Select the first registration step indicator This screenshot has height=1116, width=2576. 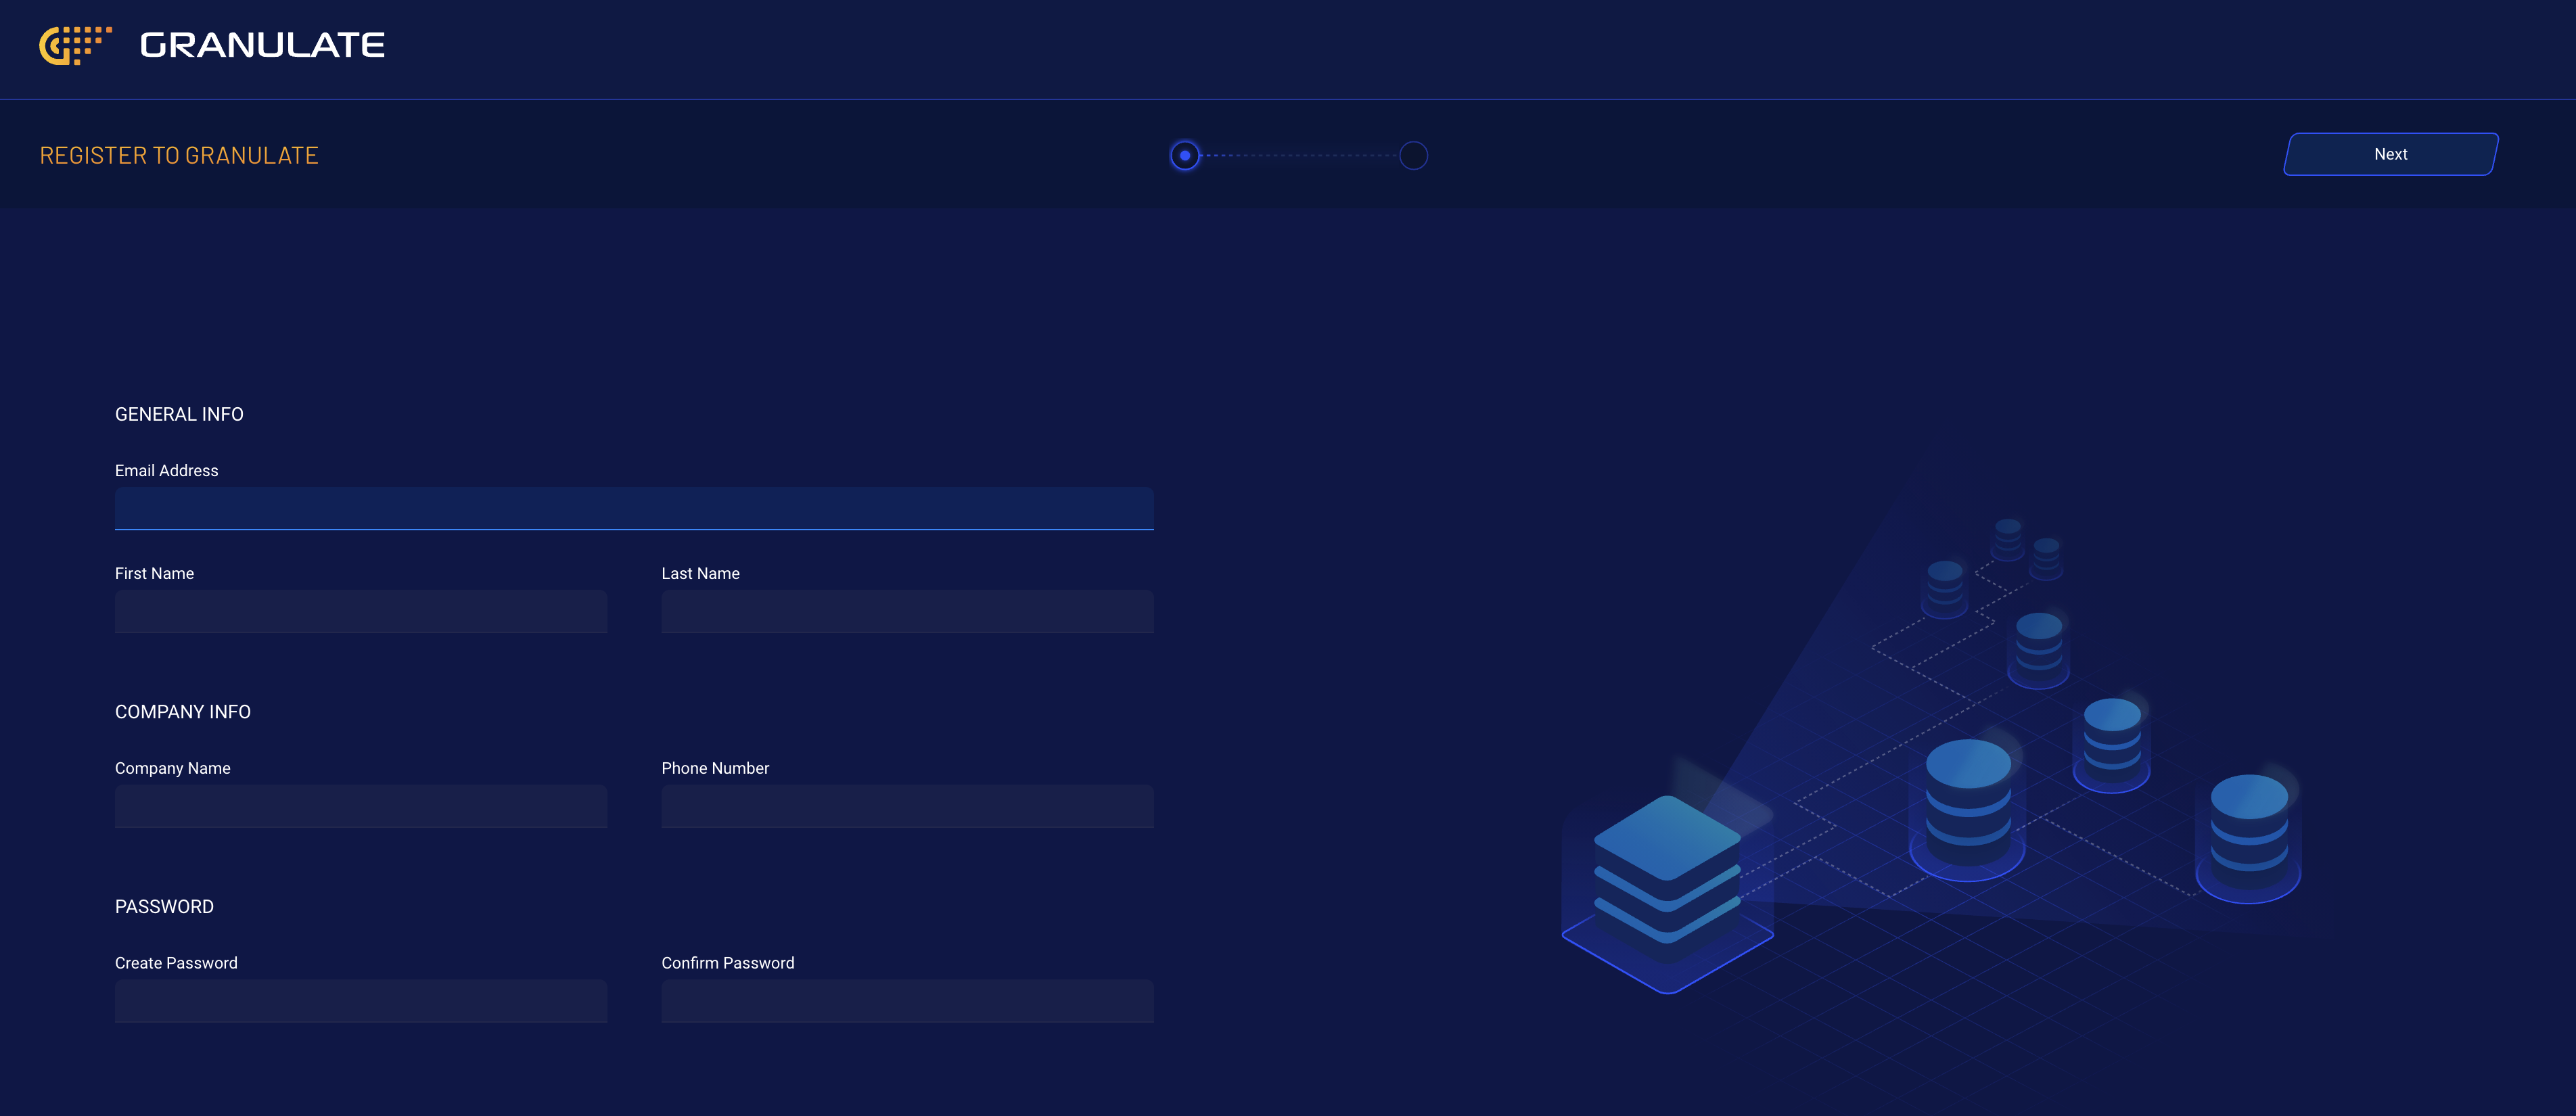click(1185, 156)
